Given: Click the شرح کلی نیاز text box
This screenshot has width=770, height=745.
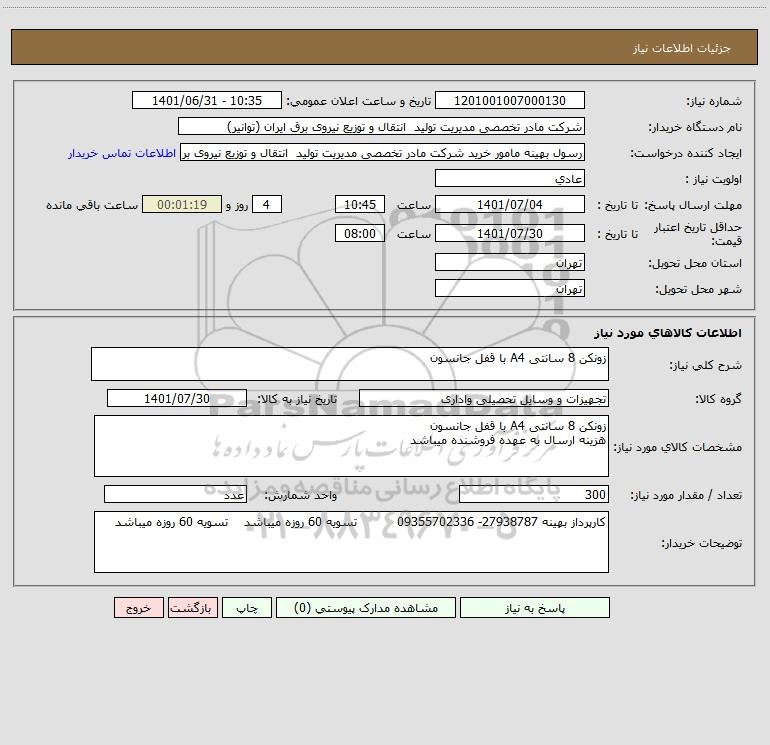Looking at the screenshot, I should (x=350, y=364).
